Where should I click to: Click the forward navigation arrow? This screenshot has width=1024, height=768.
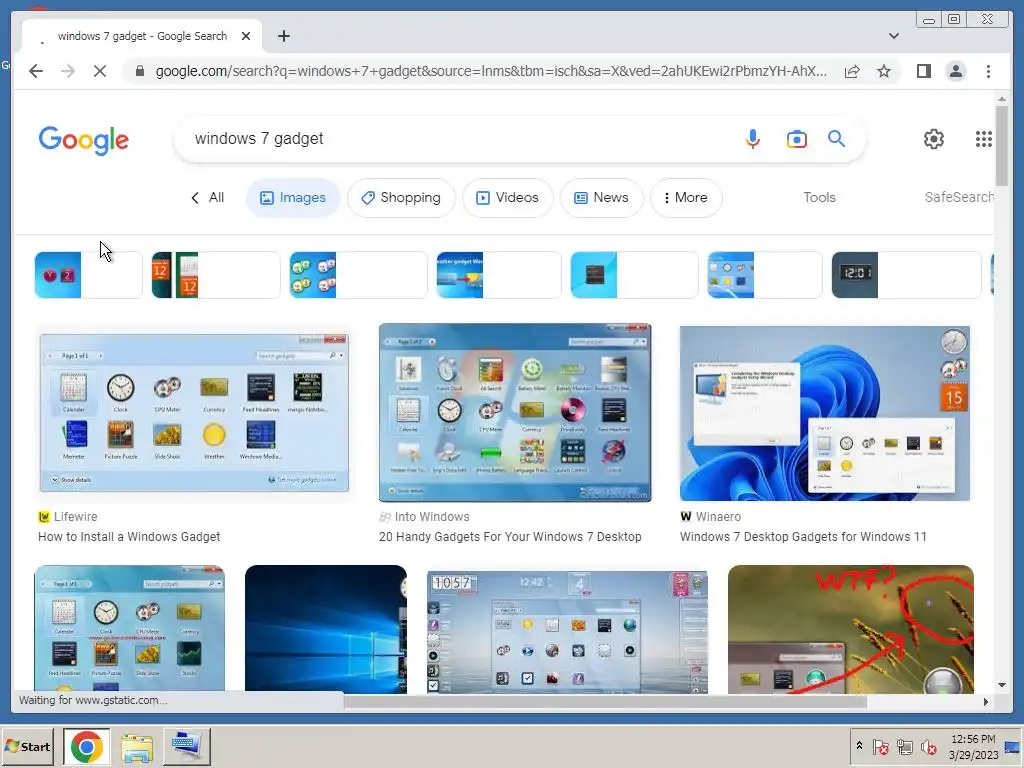[68, 71]
